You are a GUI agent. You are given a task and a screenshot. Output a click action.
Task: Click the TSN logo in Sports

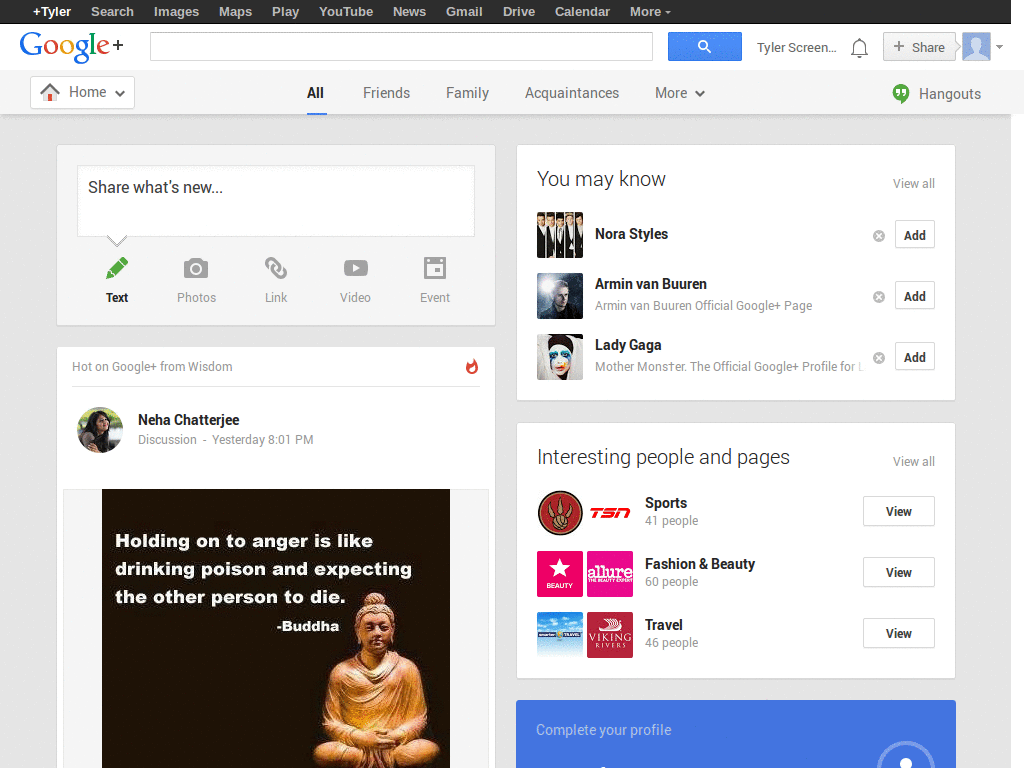610,513
